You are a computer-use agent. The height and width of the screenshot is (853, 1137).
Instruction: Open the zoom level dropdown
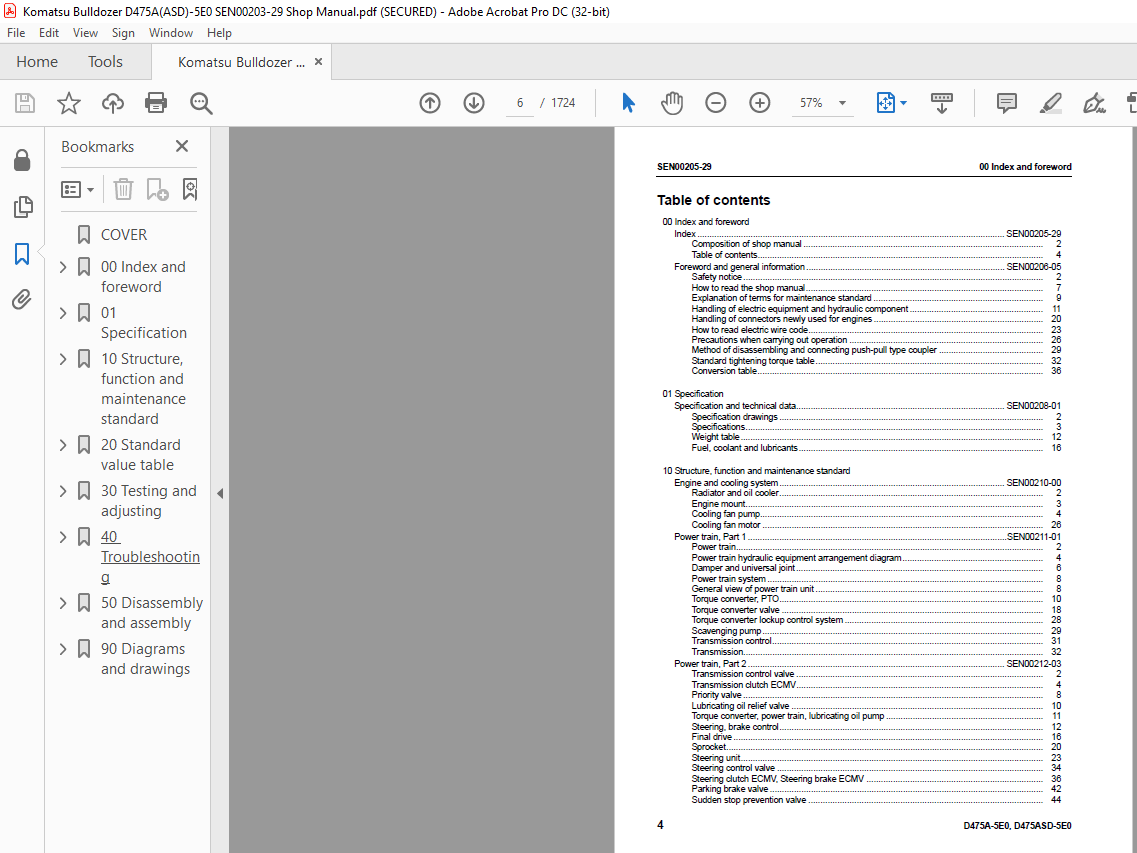coord(843,103)
